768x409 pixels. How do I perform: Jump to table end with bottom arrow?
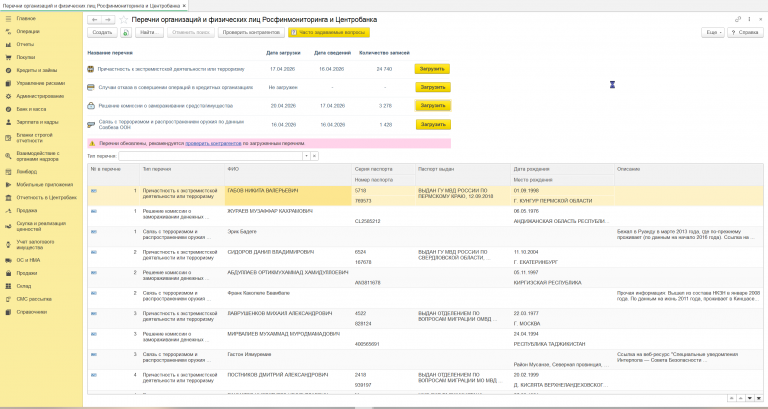[759, 398]
